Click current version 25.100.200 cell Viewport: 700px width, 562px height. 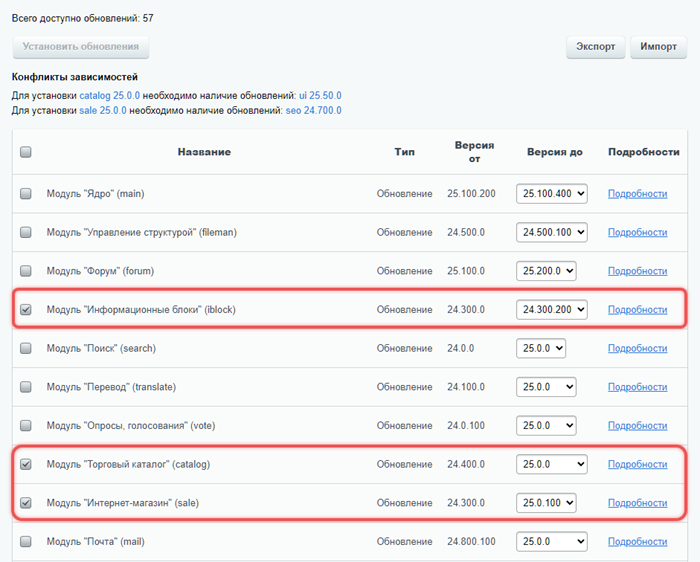click(x=471, y=194)
